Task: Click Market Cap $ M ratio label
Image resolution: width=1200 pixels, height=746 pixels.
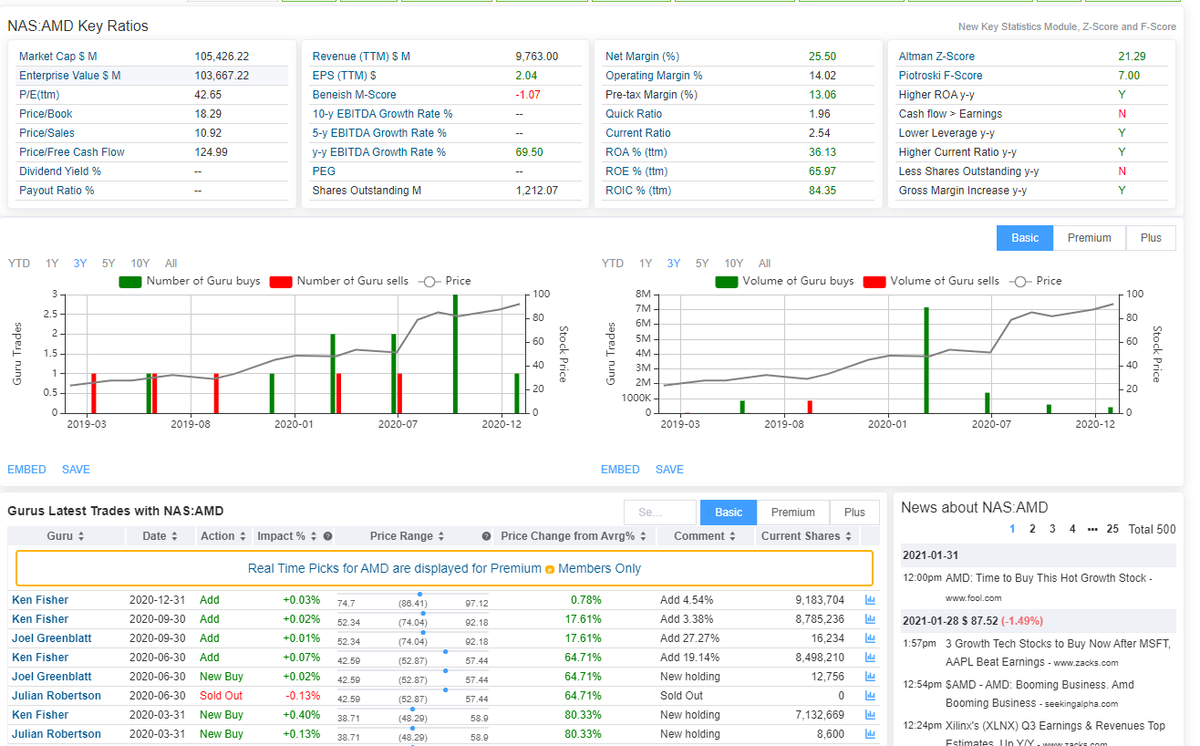Action: coord(58,56)
